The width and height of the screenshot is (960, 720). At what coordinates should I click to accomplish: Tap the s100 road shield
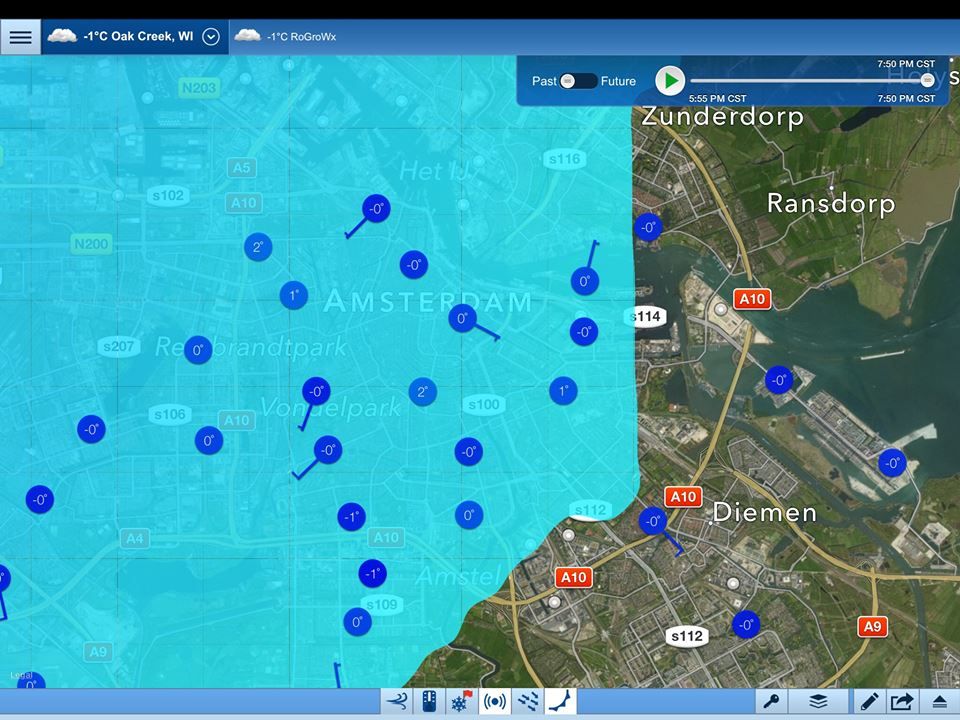point(484,405)
